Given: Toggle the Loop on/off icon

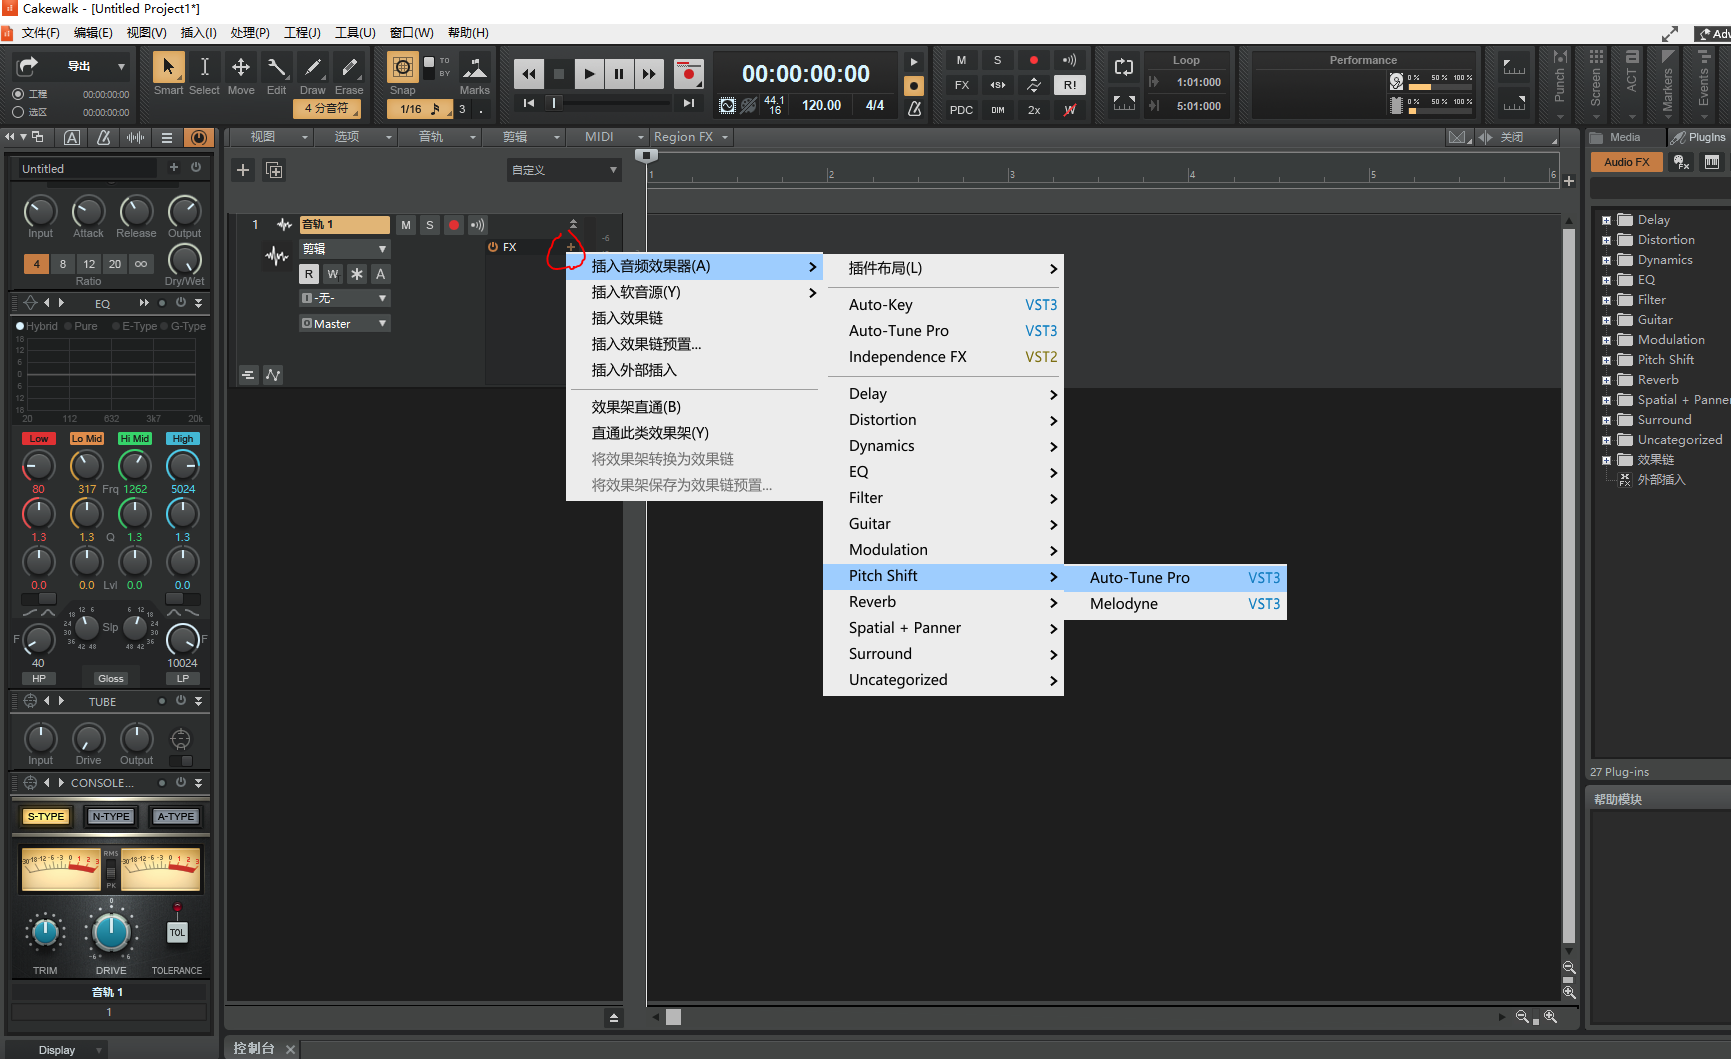Looking at the screenshot, I should 1124,67.
